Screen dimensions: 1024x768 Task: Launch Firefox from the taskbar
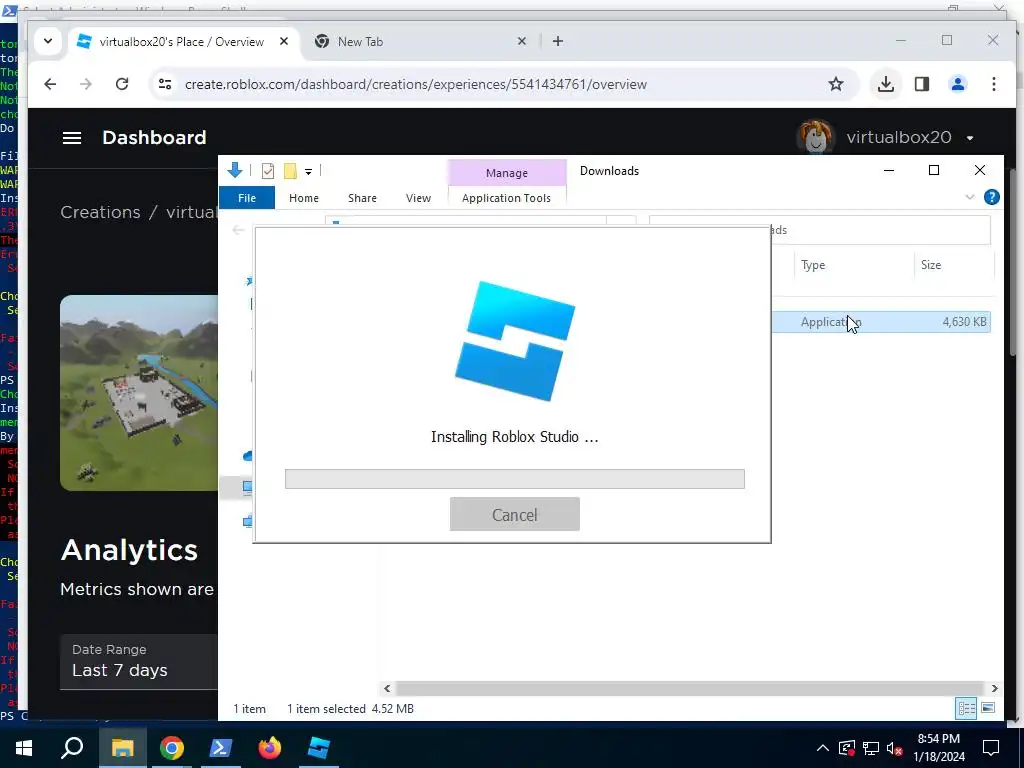click(269, 748)
